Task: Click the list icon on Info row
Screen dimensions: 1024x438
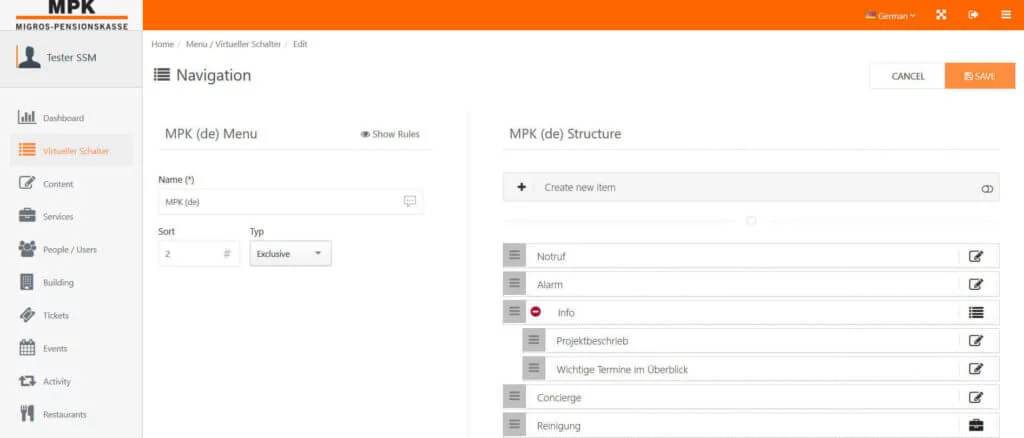Action: [976, 312]
